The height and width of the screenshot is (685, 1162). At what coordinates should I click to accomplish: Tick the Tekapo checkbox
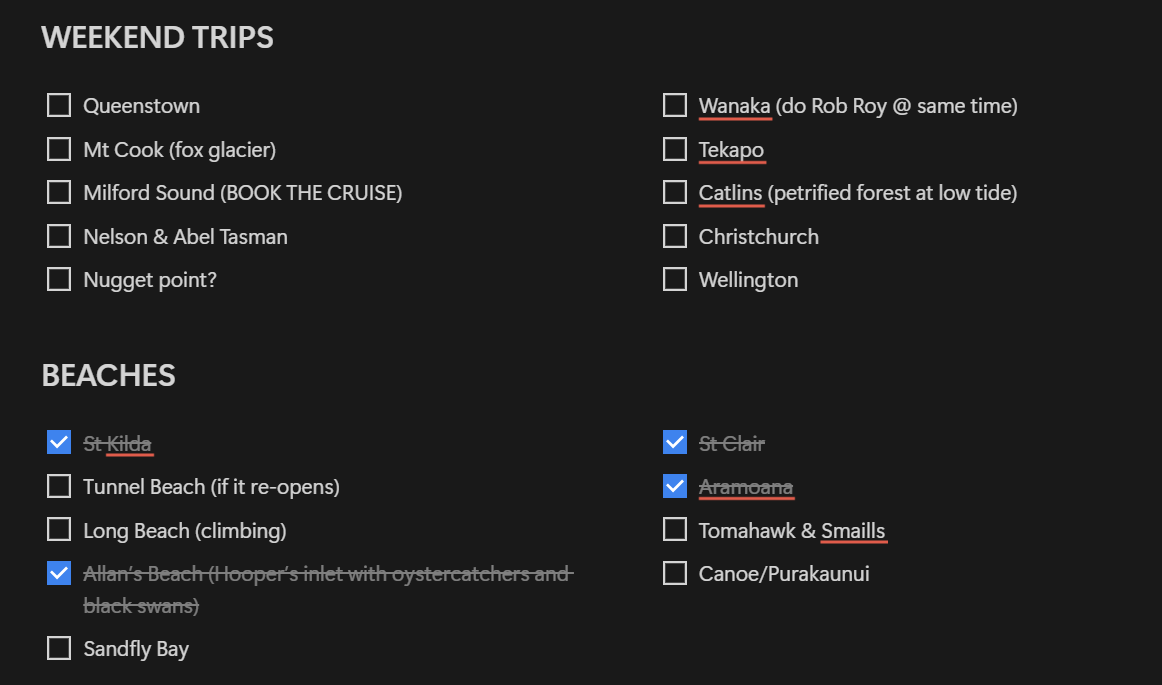(675, 149)
